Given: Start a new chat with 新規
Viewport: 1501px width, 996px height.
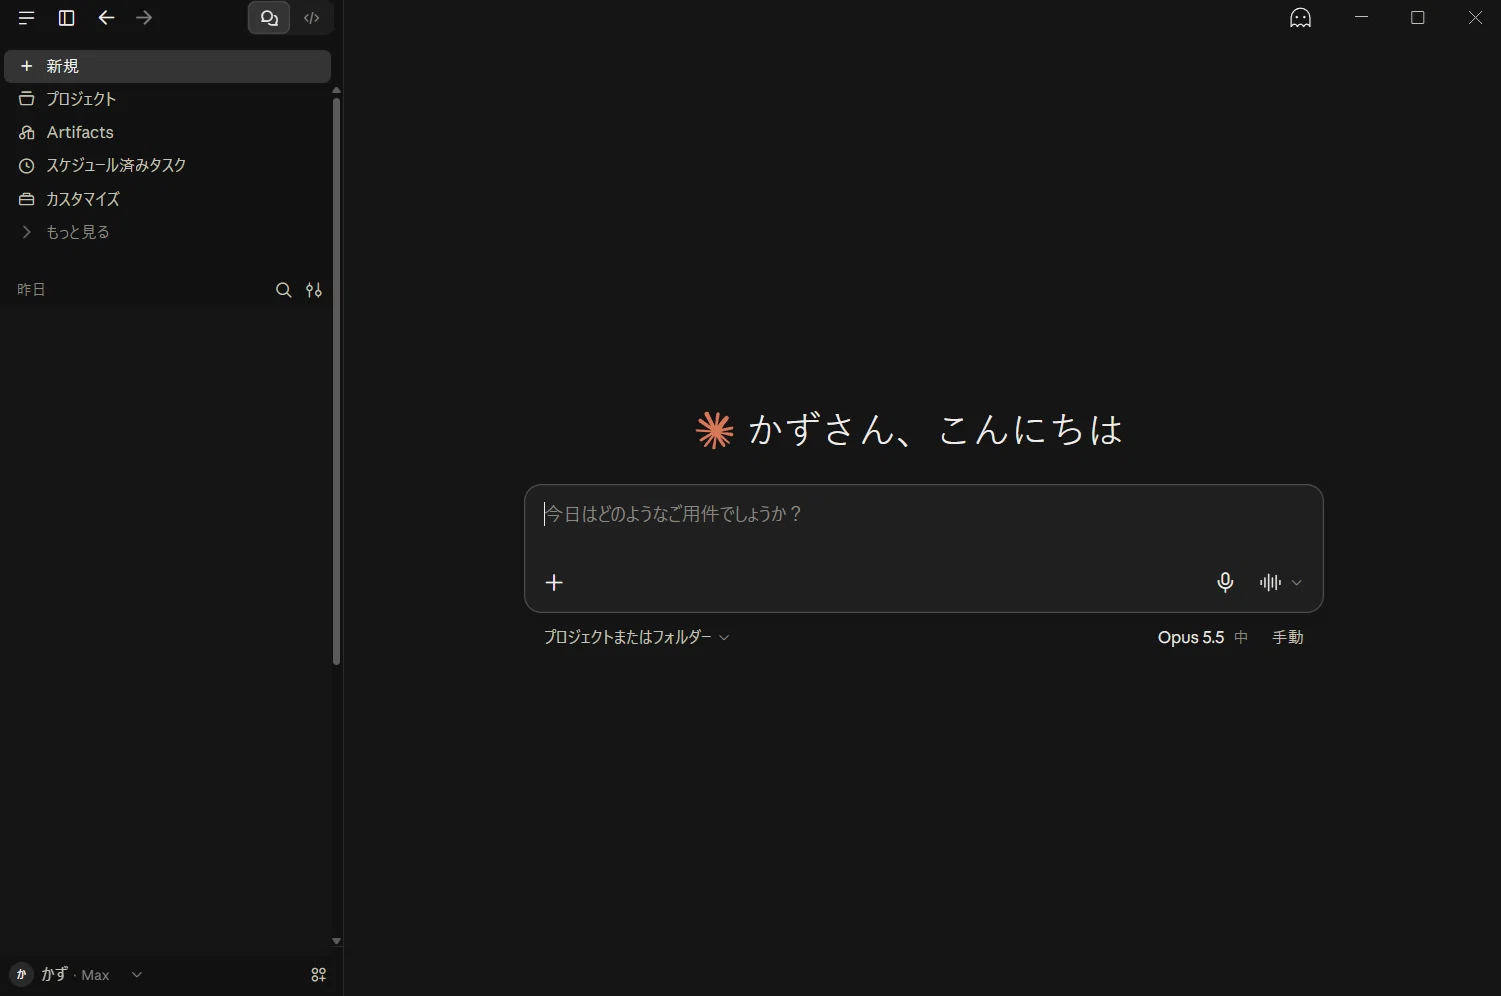Looking at the screenshot, I should [x=168, y=66].
